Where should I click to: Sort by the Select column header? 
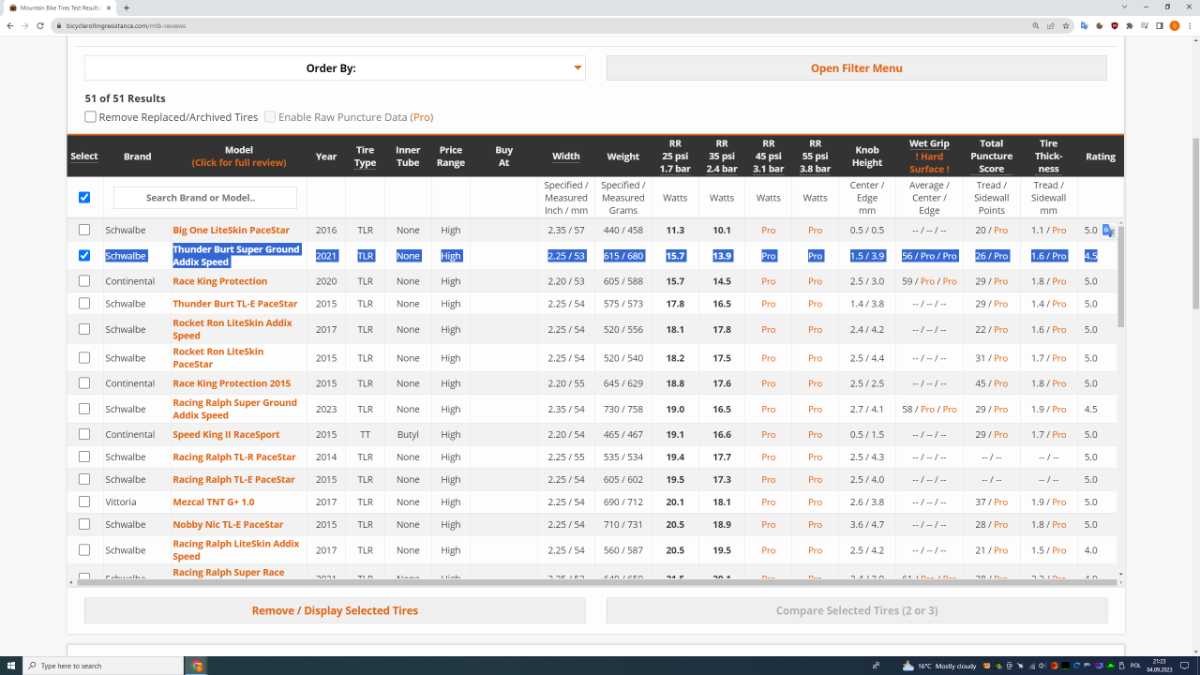tap(84, 156)
